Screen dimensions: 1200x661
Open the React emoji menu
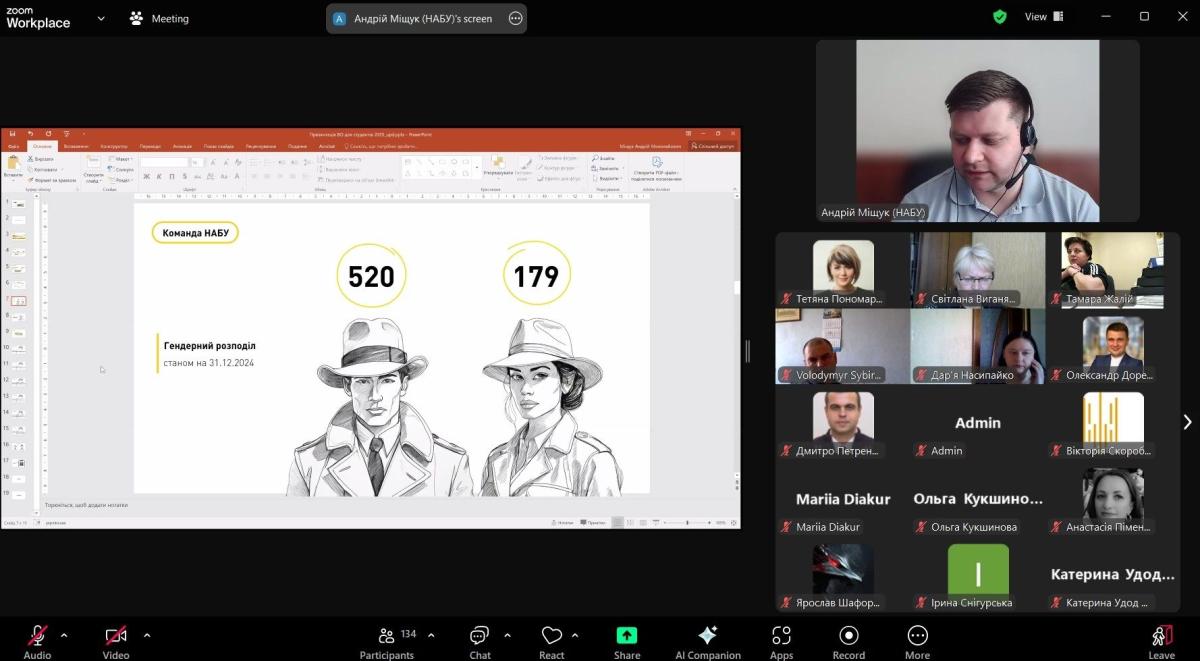551,637
